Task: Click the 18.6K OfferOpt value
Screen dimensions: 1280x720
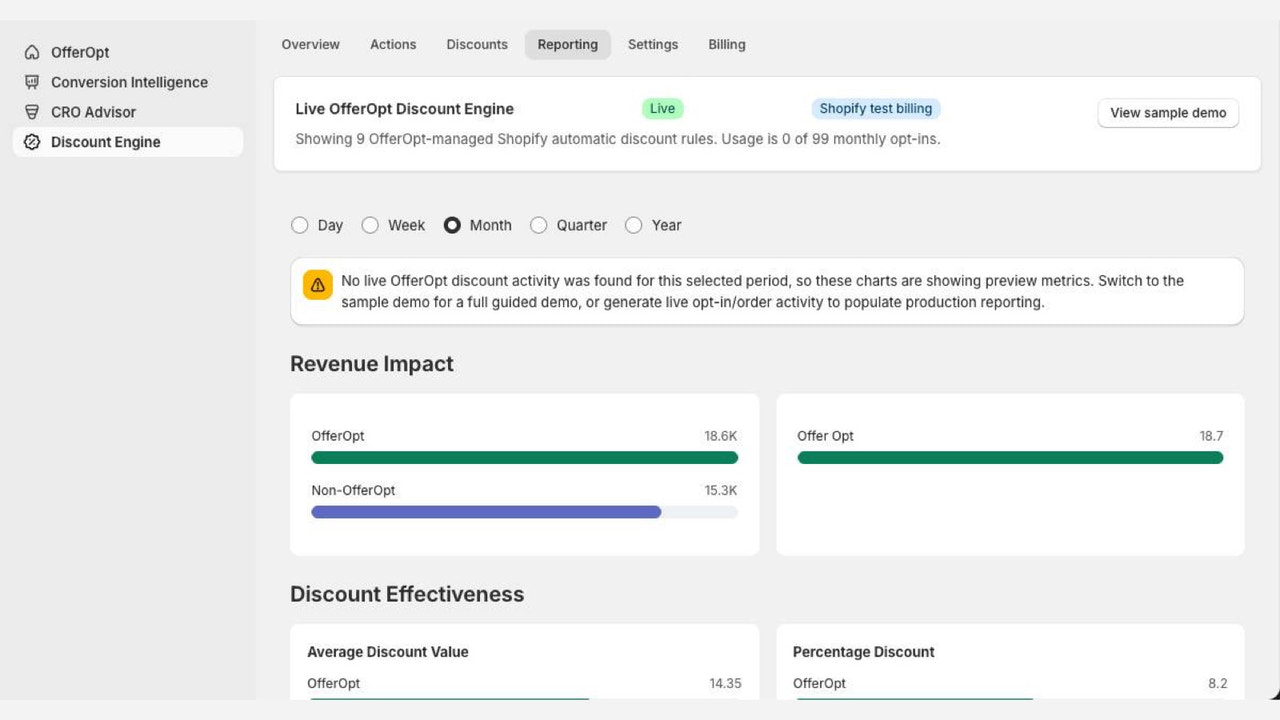Action: point(720,436)
